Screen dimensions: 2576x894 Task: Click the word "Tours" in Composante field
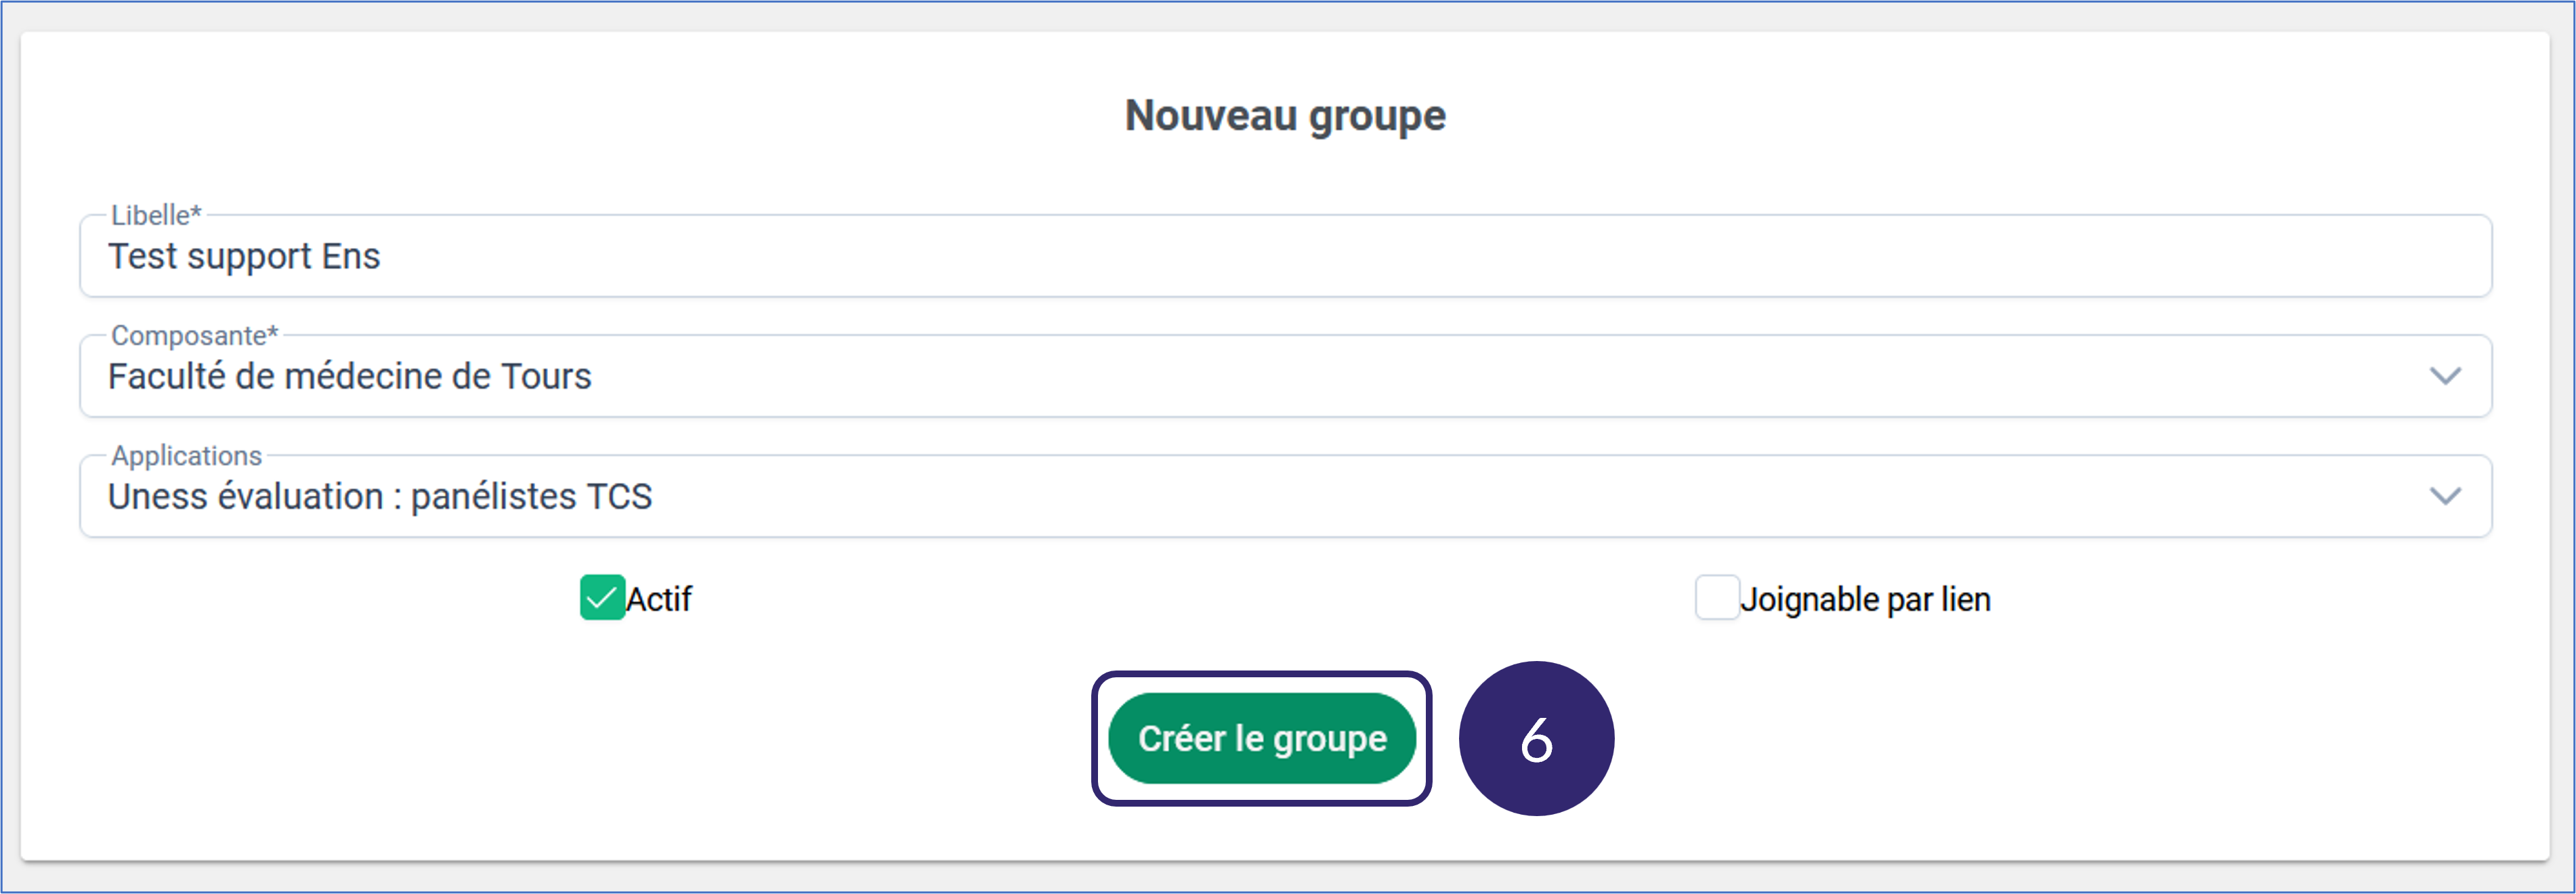point(546,377)
